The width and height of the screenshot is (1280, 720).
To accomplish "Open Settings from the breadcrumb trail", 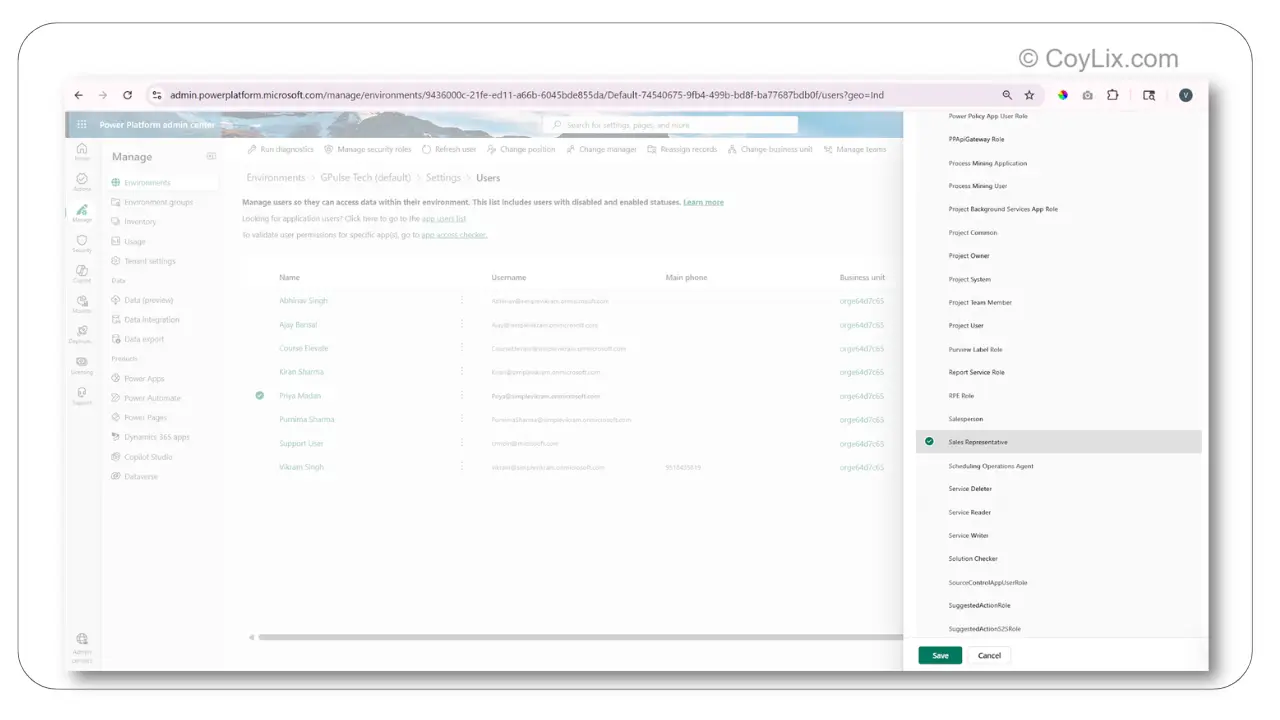I will coord(443,177).
